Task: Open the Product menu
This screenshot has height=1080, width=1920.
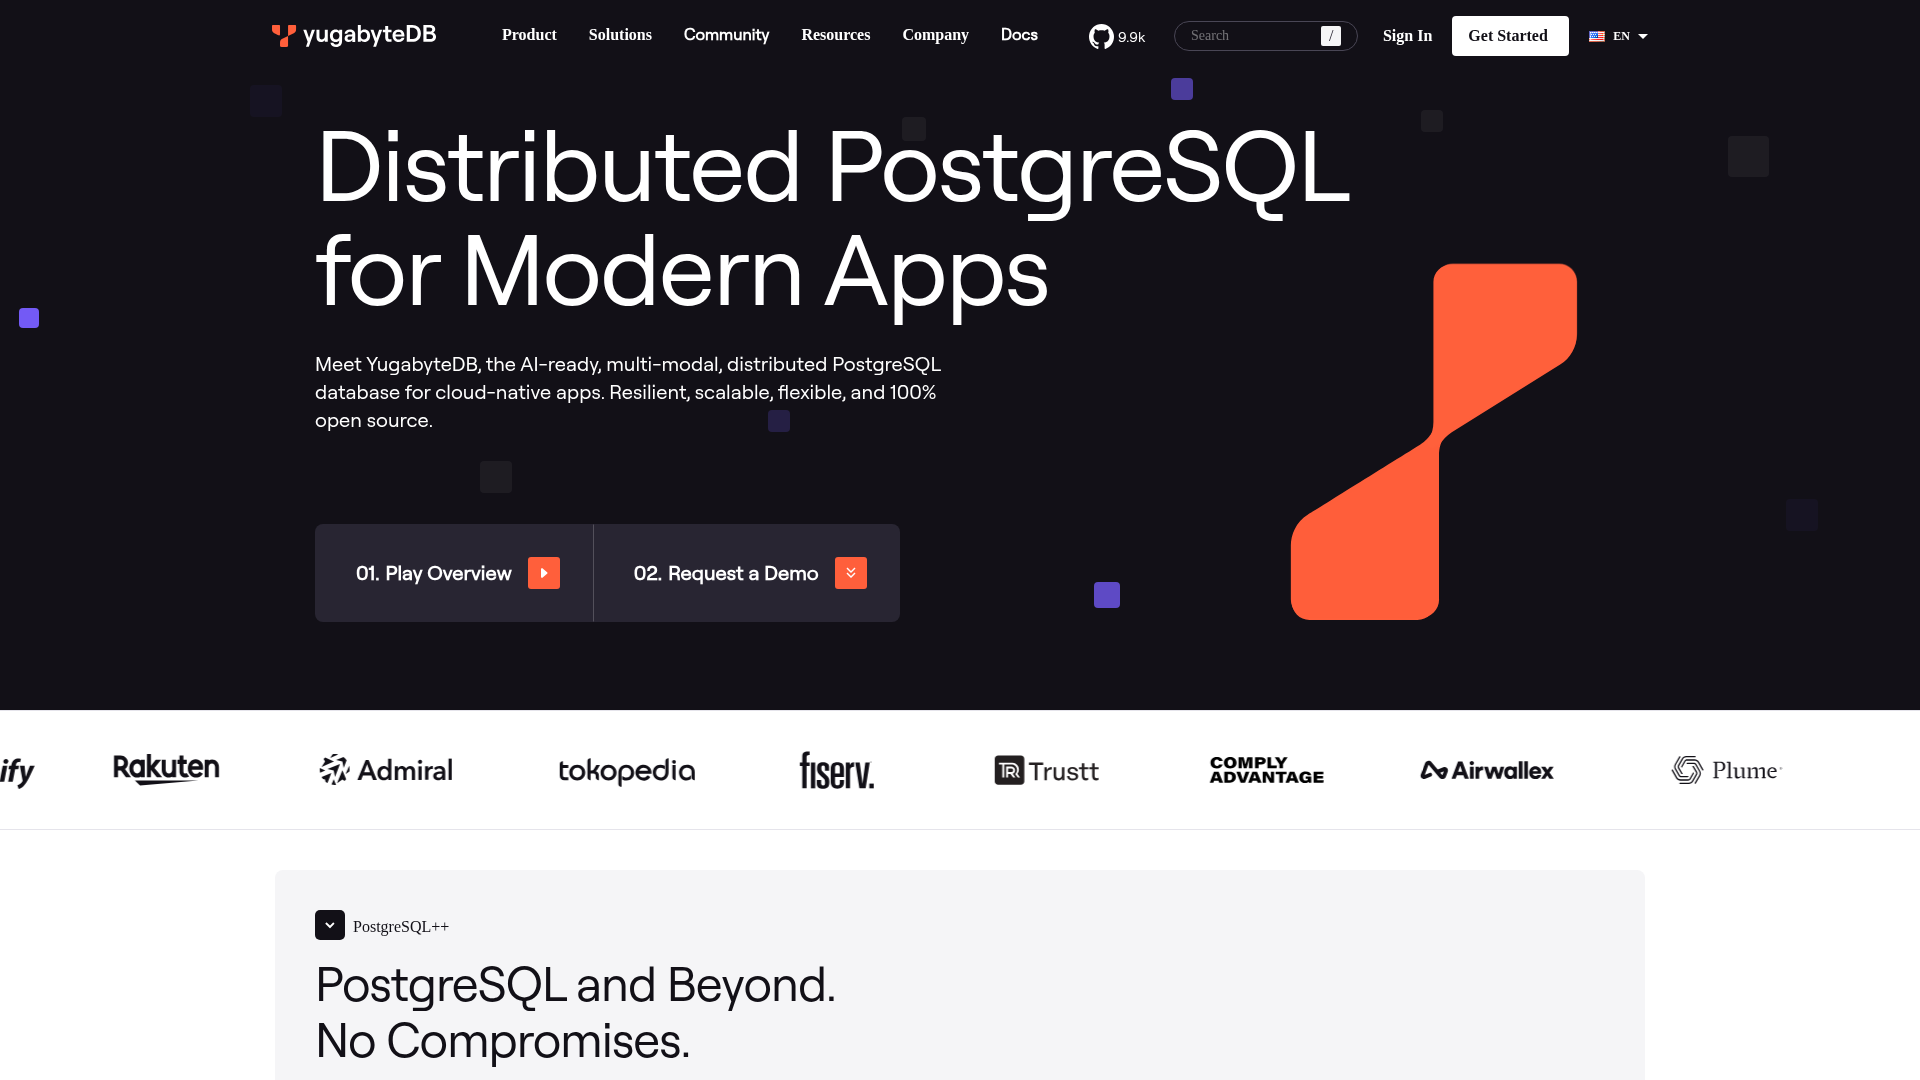Action: pyautogui.click(x=529, y=35)
